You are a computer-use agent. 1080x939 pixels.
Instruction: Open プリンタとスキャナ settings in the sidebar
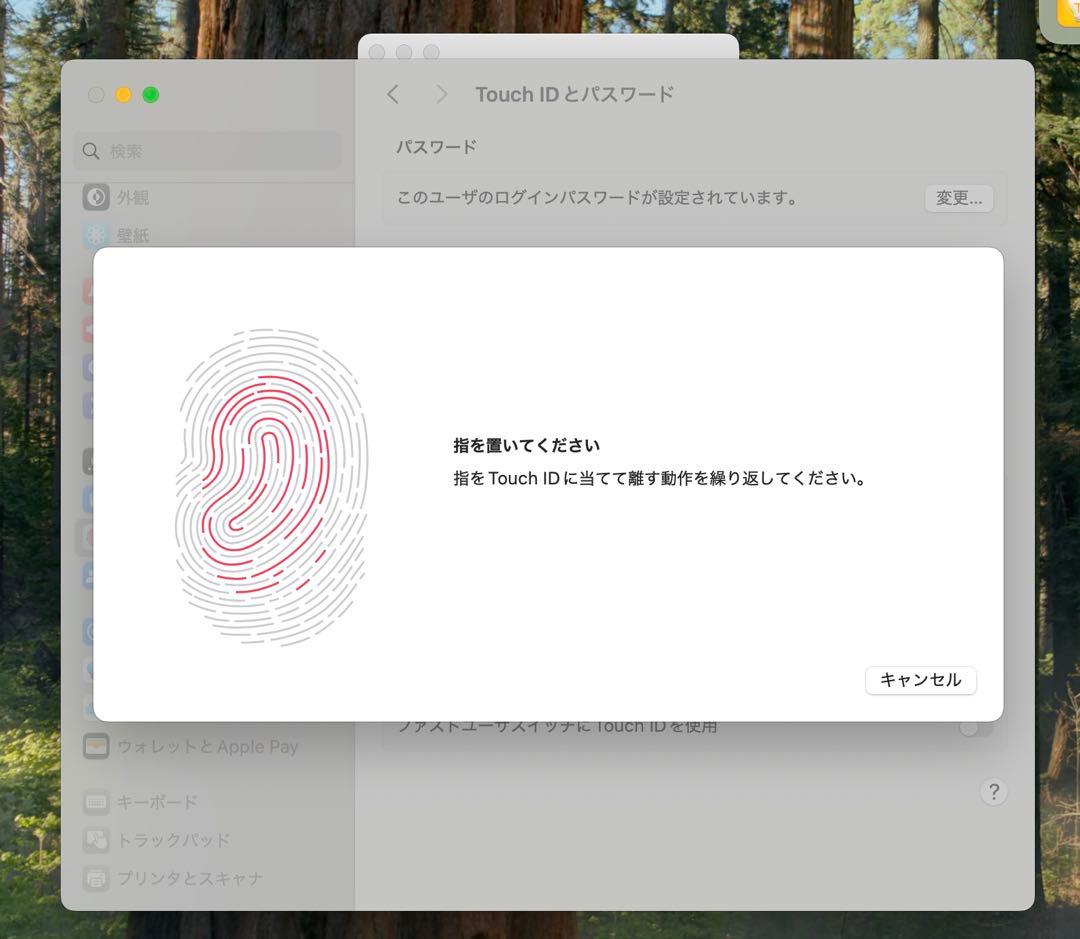tap(189, 878)
